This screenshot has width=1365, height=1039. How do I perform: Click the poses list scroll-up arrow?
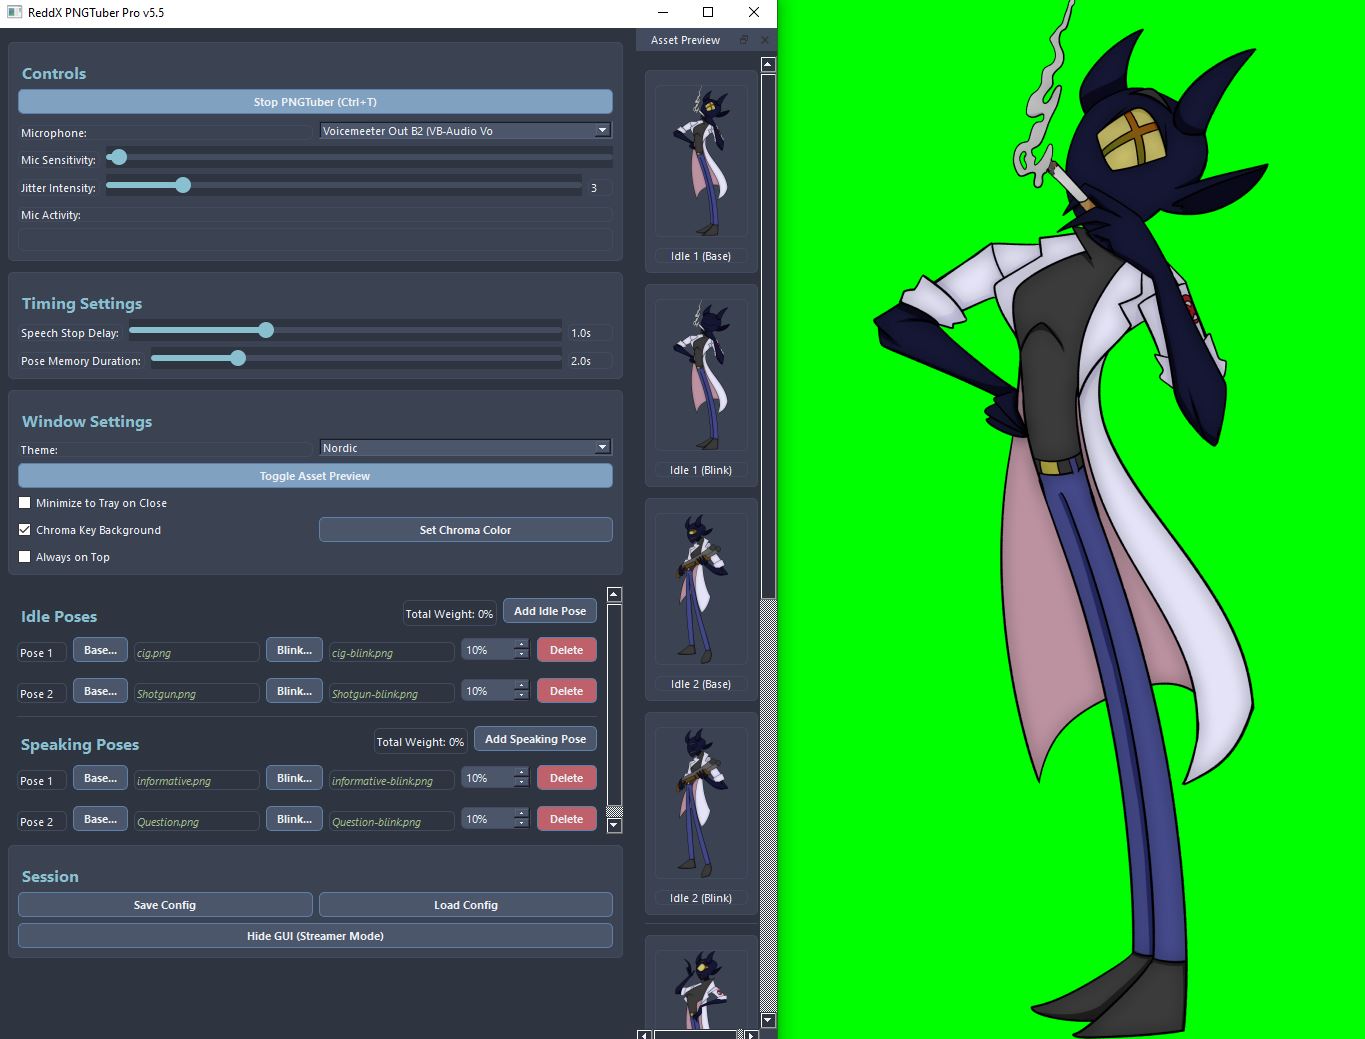coord(614,595)
